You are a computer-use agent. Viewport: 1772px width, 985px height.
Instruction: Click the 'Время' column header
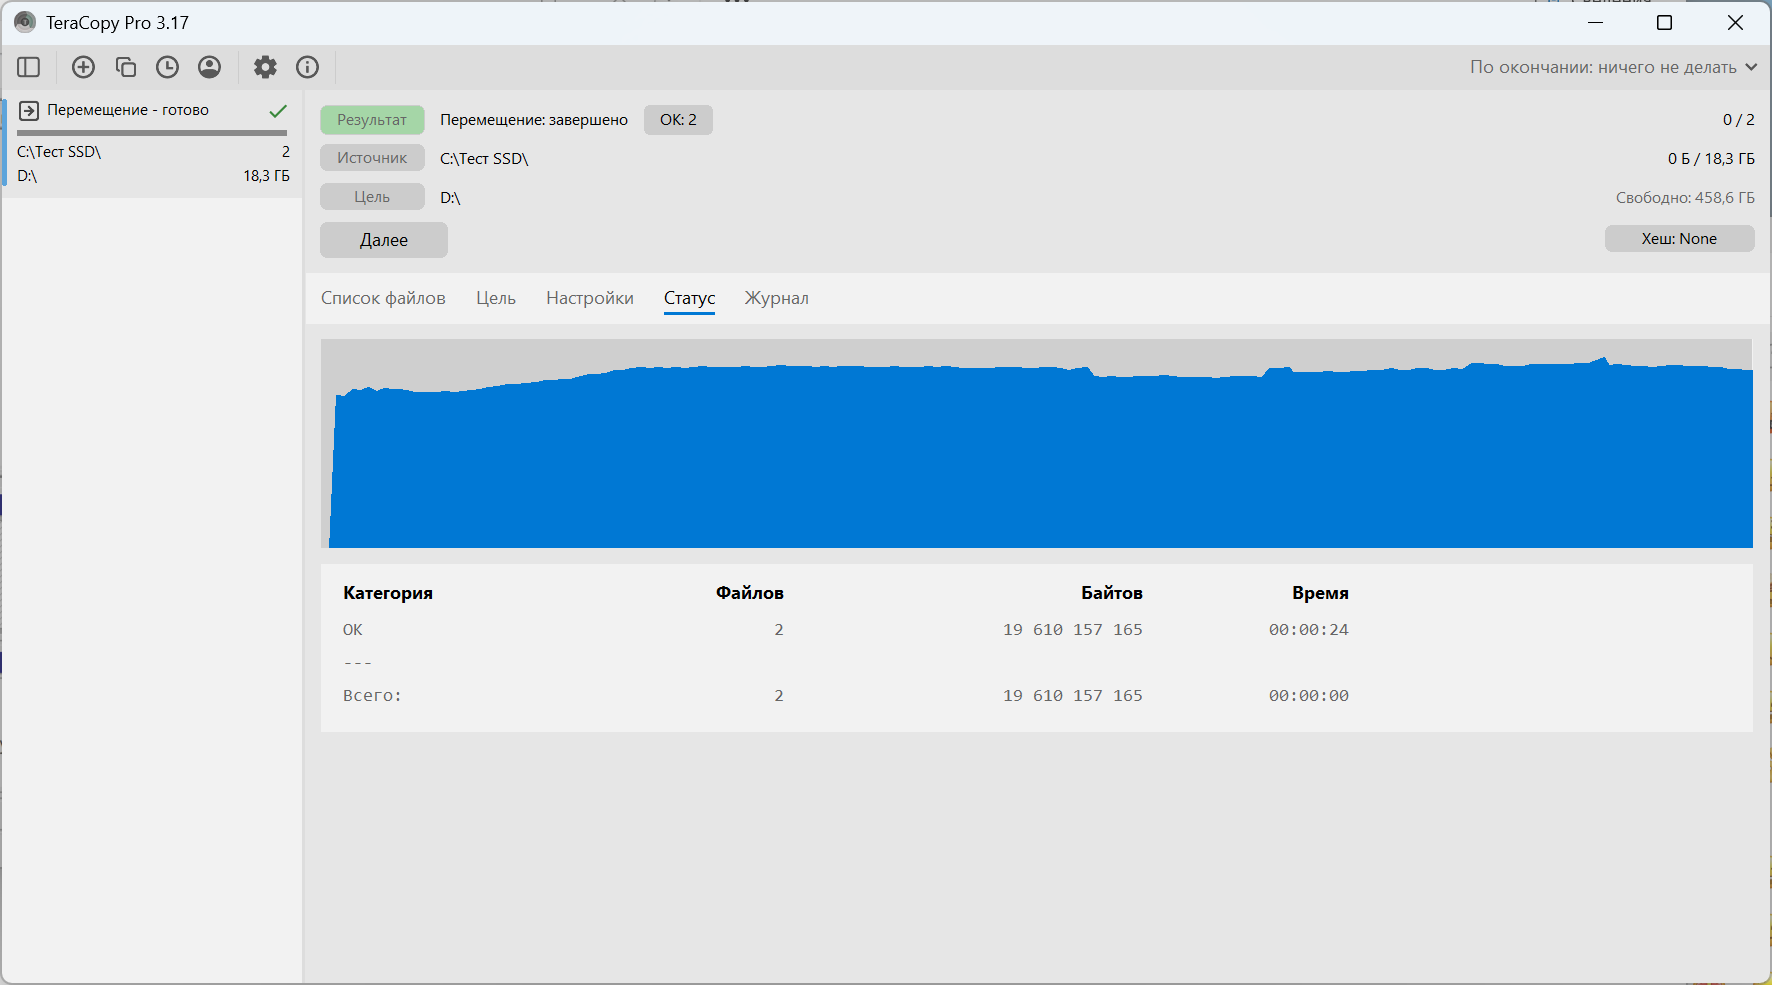tap(1320, 593)
